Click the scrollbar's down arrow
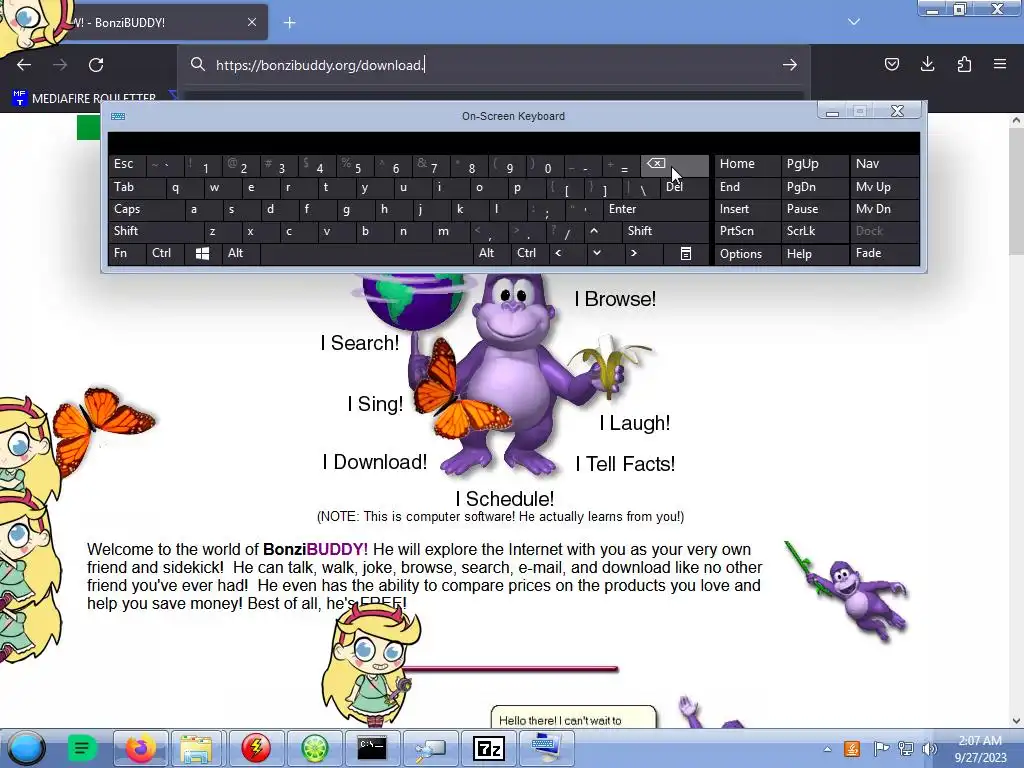Image resolution: width=1024 pixels, height=768 pixels. tap(1016, 721)
